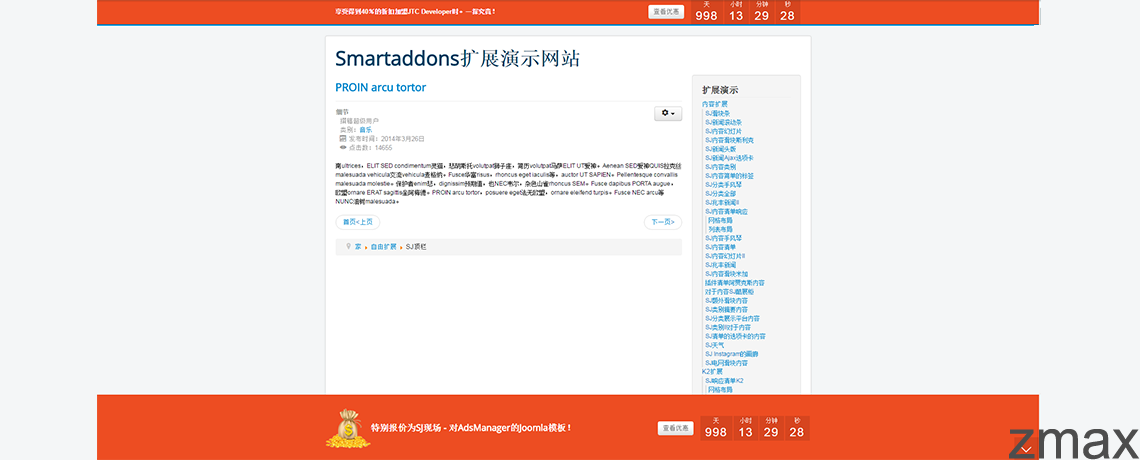1140x460 pixels.
Task: Click the 小时 hours countdown in the bottom banner
Action: 746,428
